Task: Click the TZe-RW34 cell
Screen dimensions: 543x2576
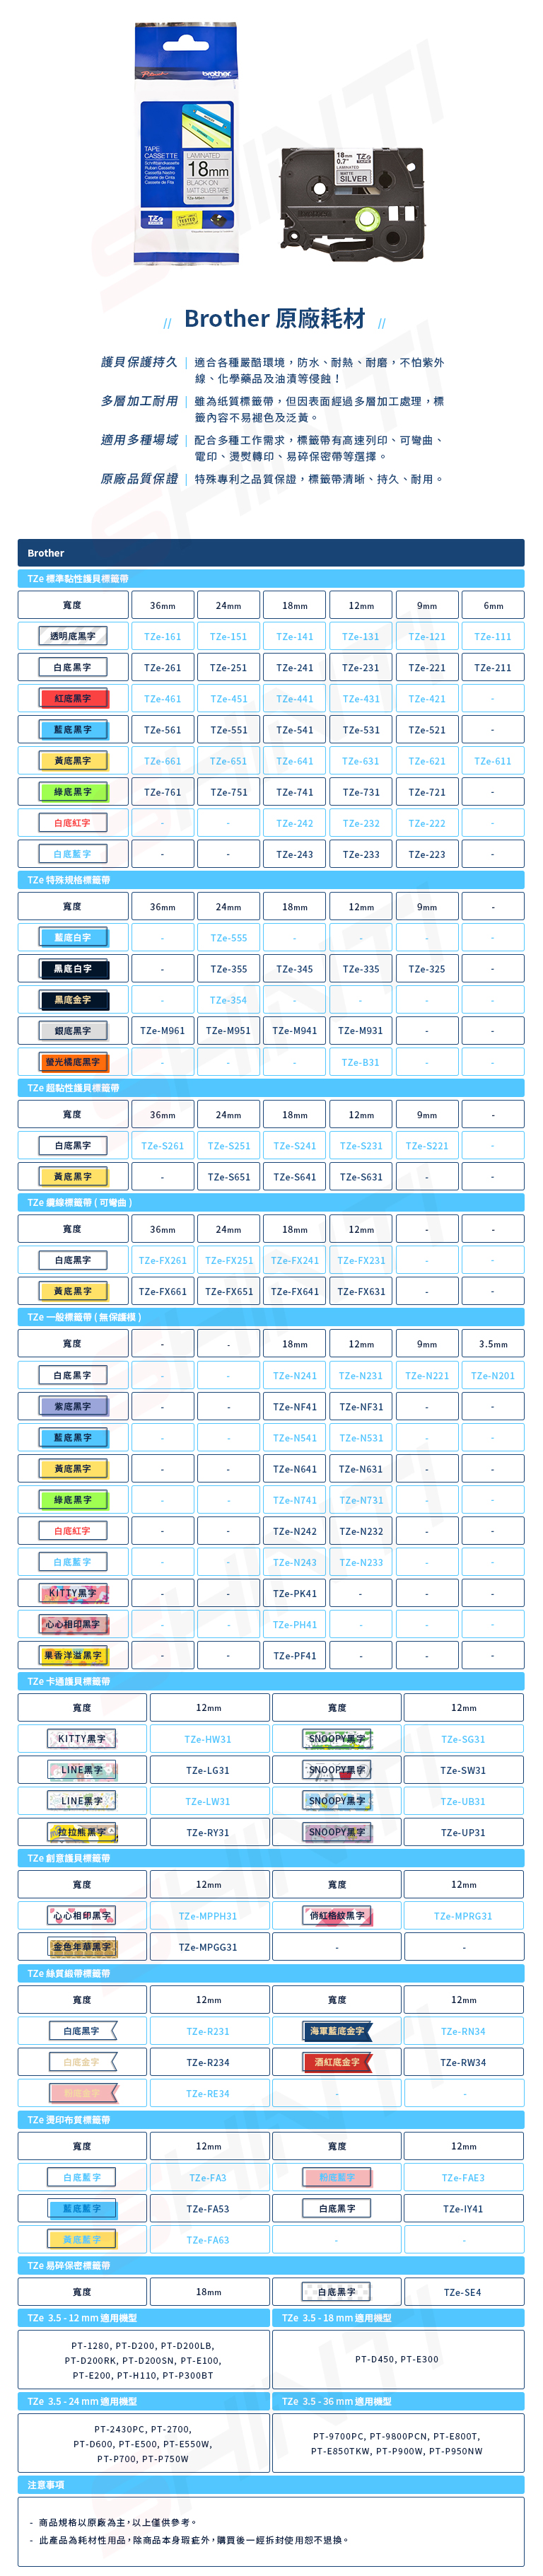Action: click(x=463, y=2063)
